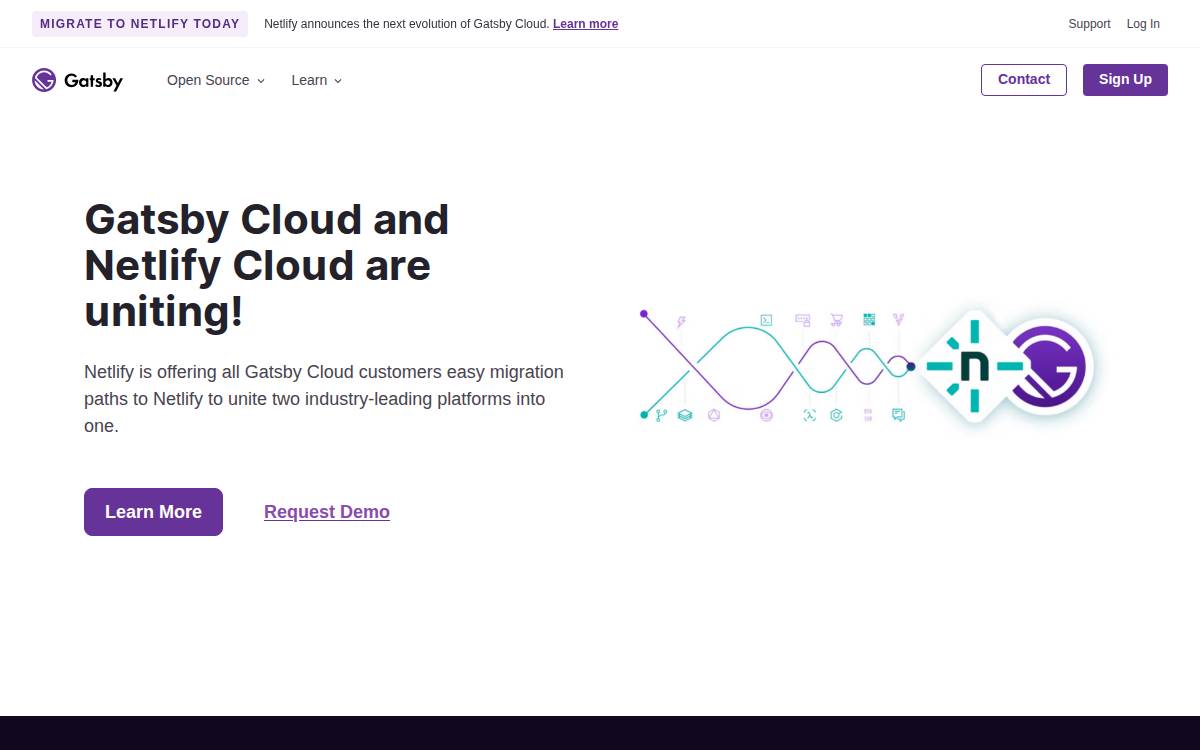
Task: Click the Migrate to Netlify Today badge
Action: click(140, 24)
